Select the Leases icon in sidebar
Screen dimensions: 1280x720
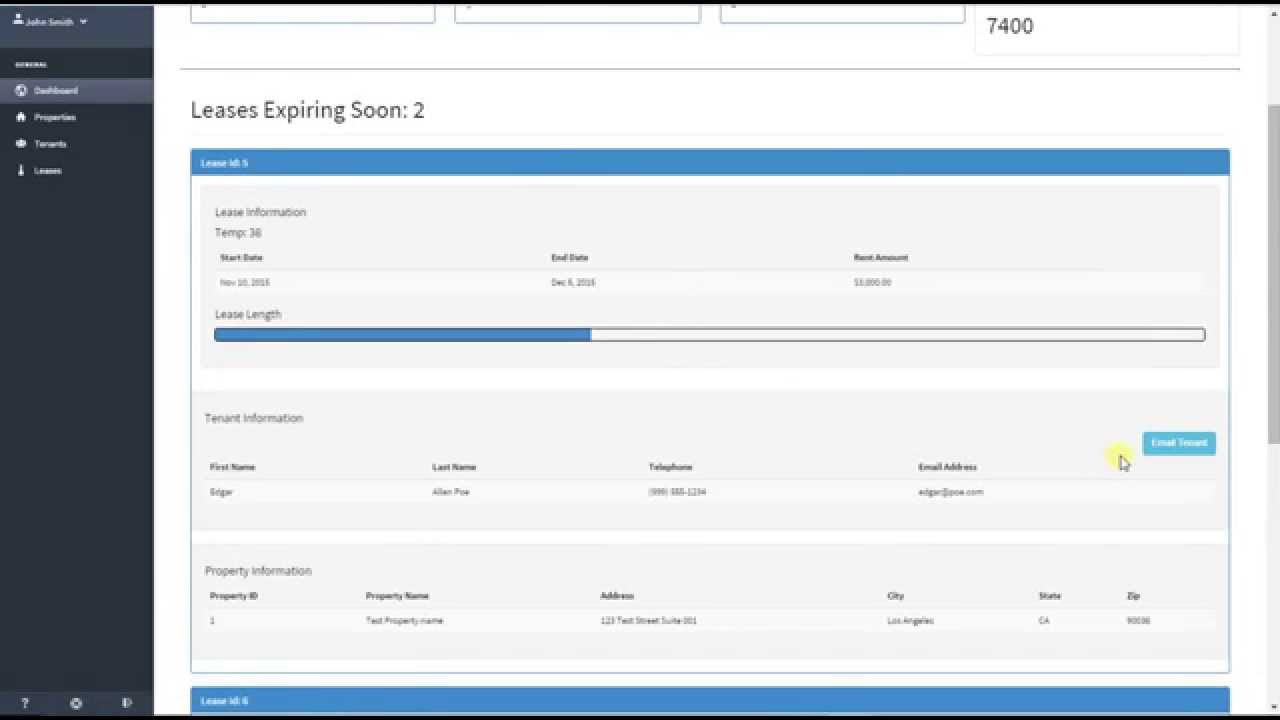click(x=21, y=171)
